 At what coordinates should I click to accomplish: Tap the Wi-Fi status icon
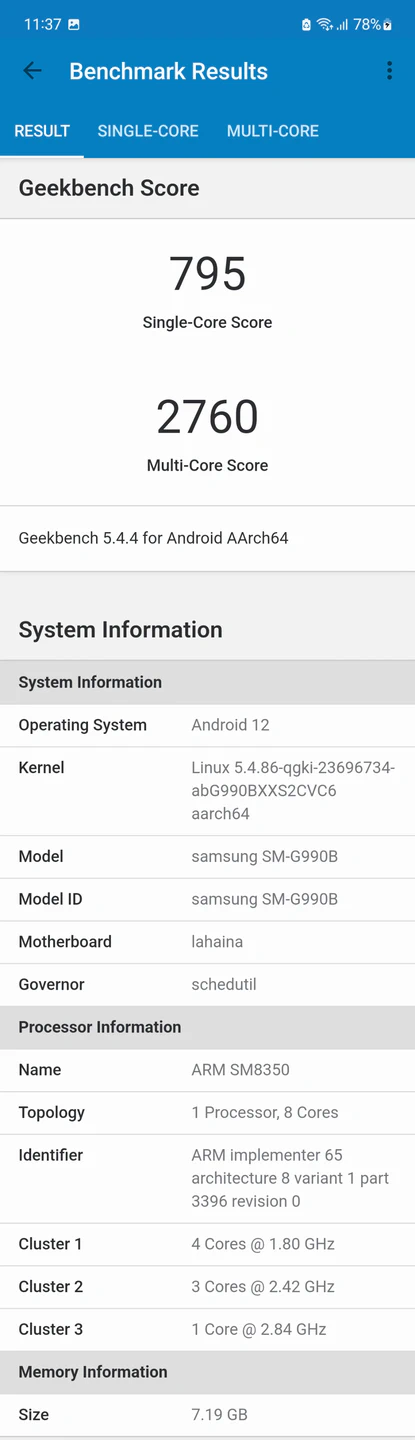point(324,24)
